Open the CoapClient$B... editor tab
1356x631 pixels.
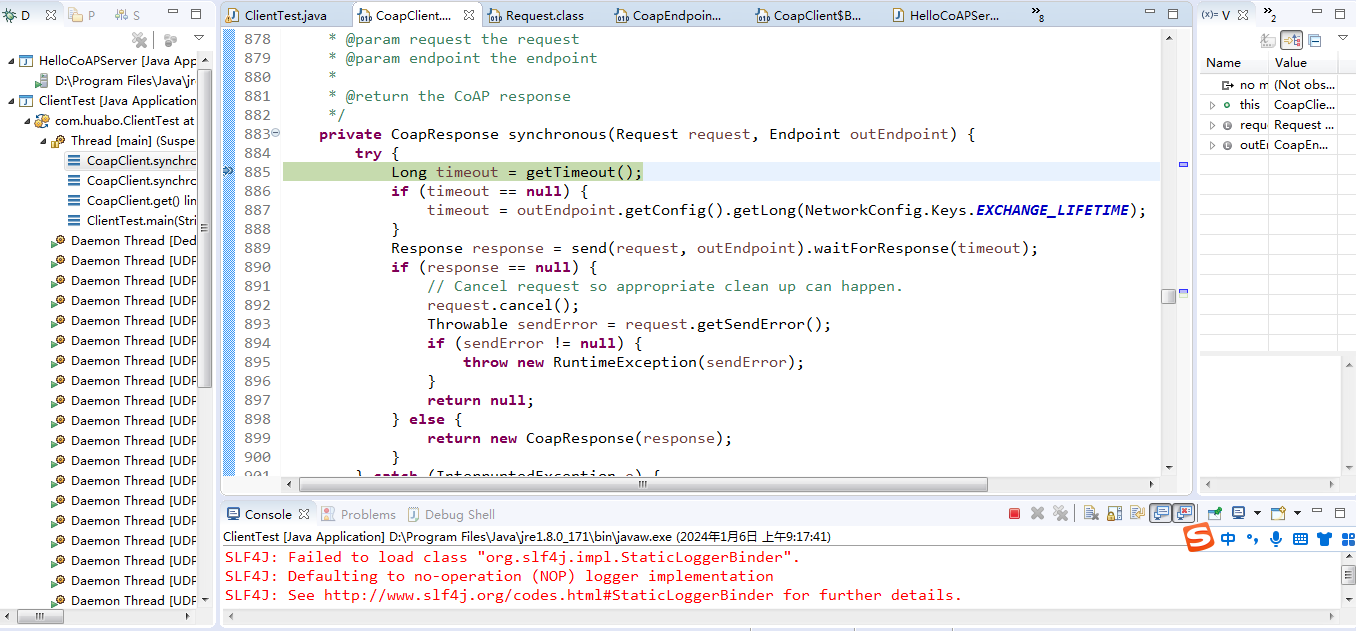pyautogui.click(x=808, y=15)
